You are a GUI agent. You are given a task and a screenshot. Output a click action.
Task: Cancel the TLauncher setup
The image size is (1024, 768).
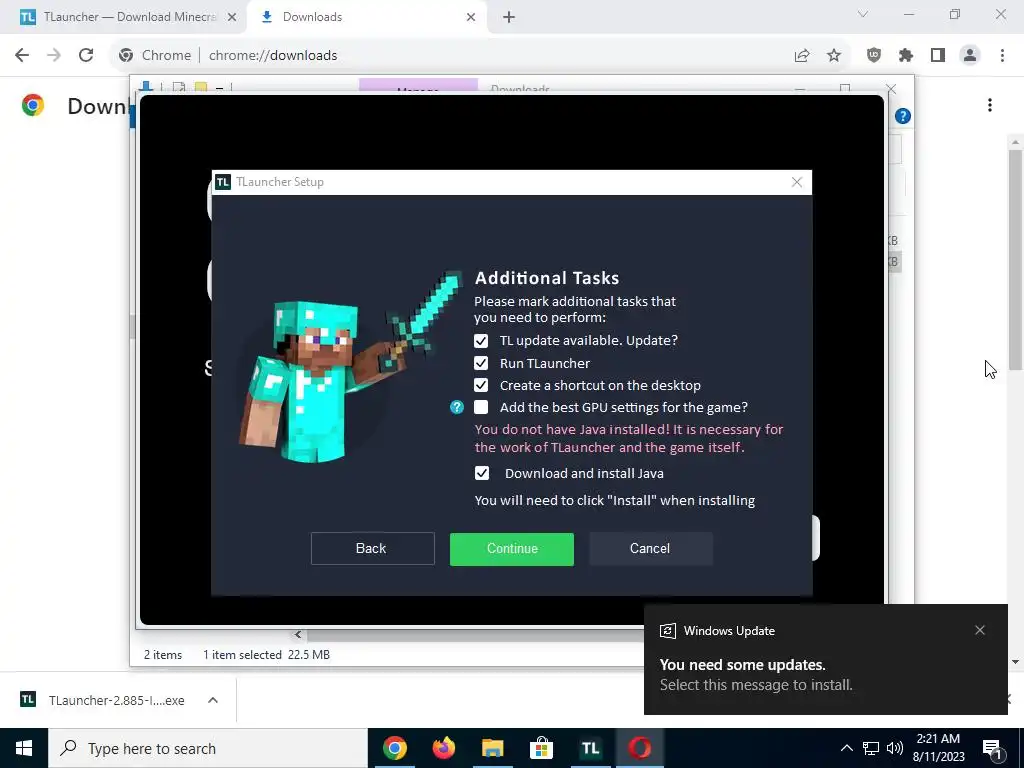[650, 549]
